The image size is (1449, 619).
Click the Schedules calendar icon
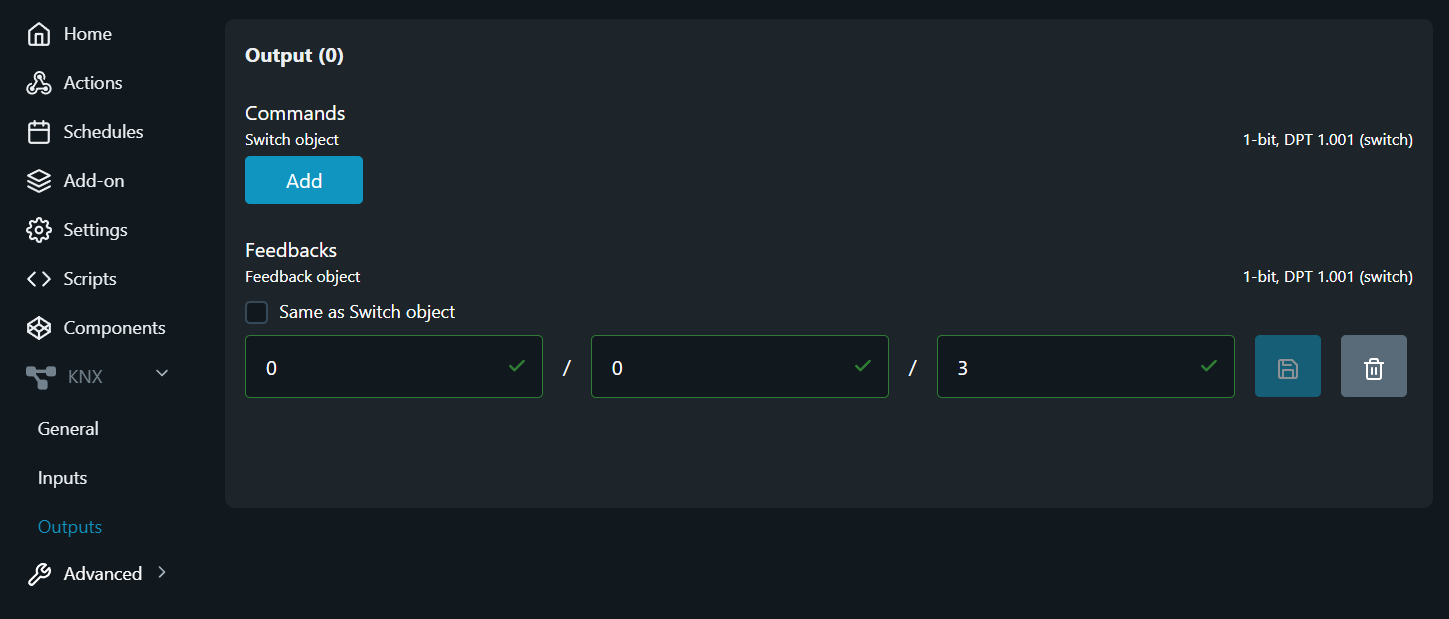click(x=39, y=132)
